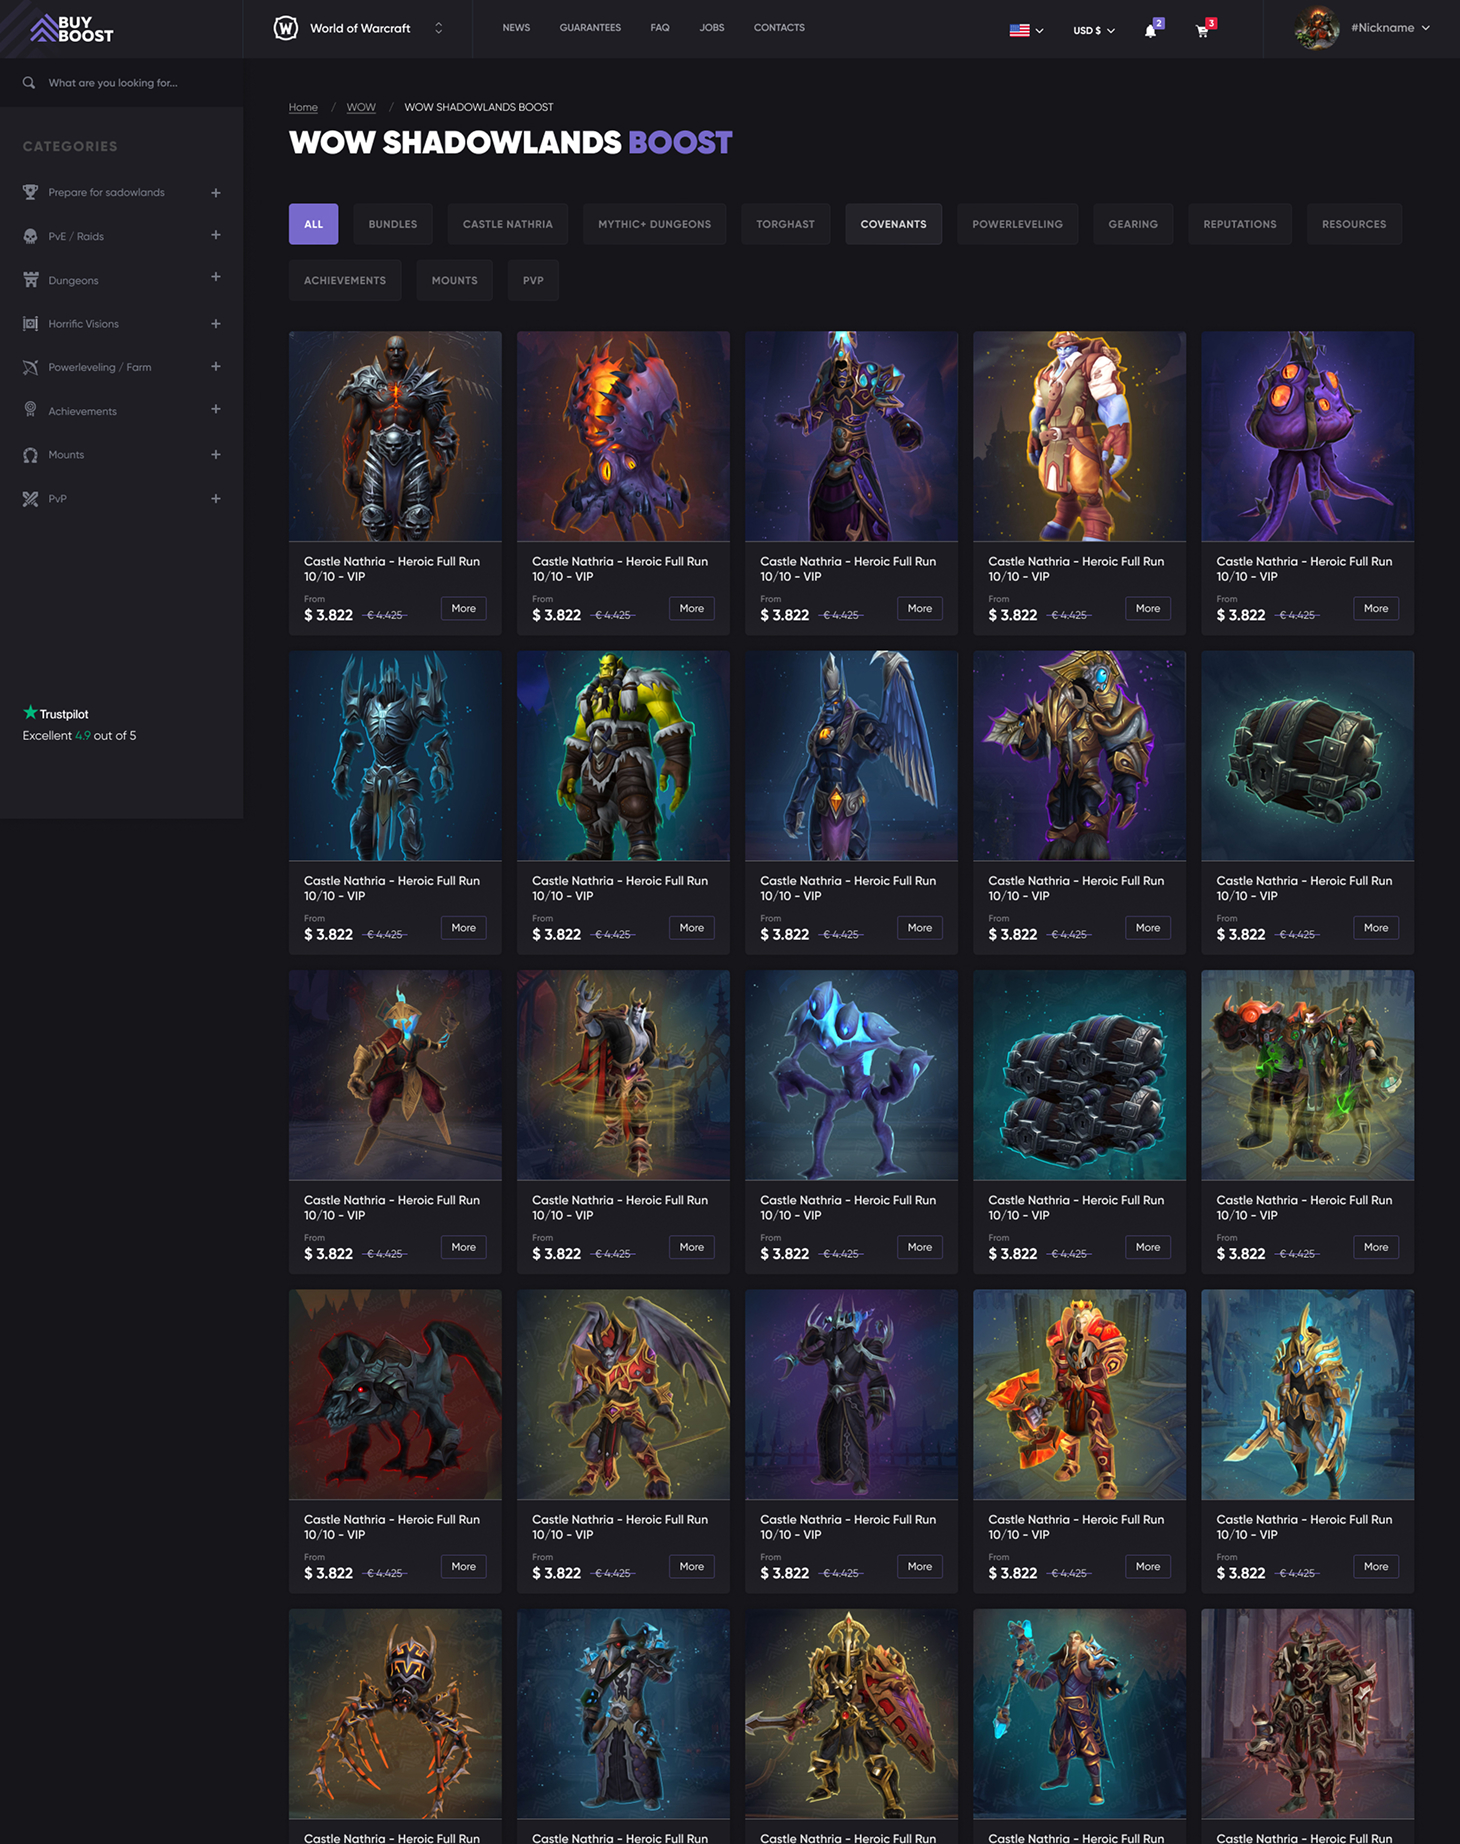
Task: Open the orange spider product thumbnail
Action: tap(395, 1713)
